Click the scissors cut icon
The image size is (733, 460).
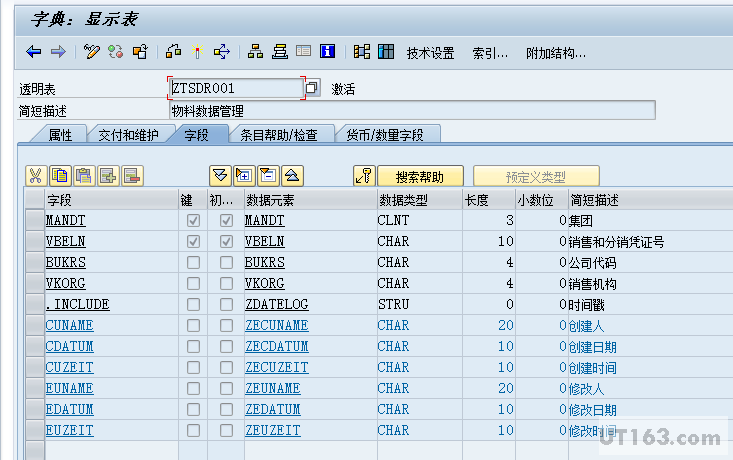35,176
